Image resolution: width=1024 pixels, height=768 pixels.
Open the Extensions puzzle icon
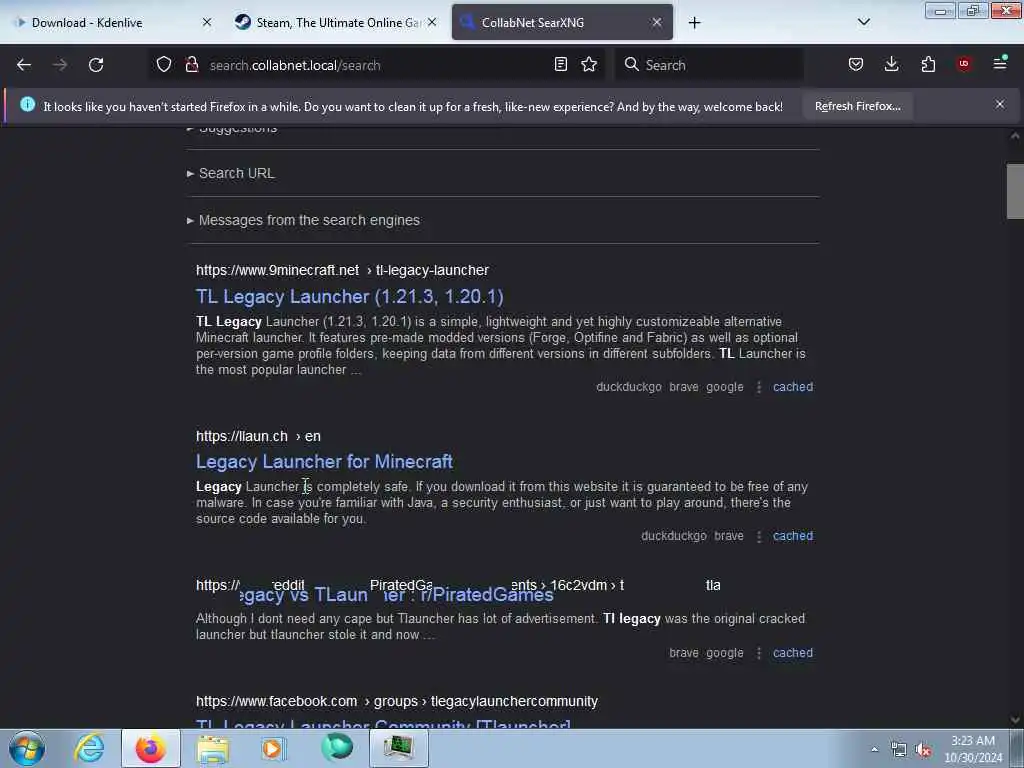(928, 64)
